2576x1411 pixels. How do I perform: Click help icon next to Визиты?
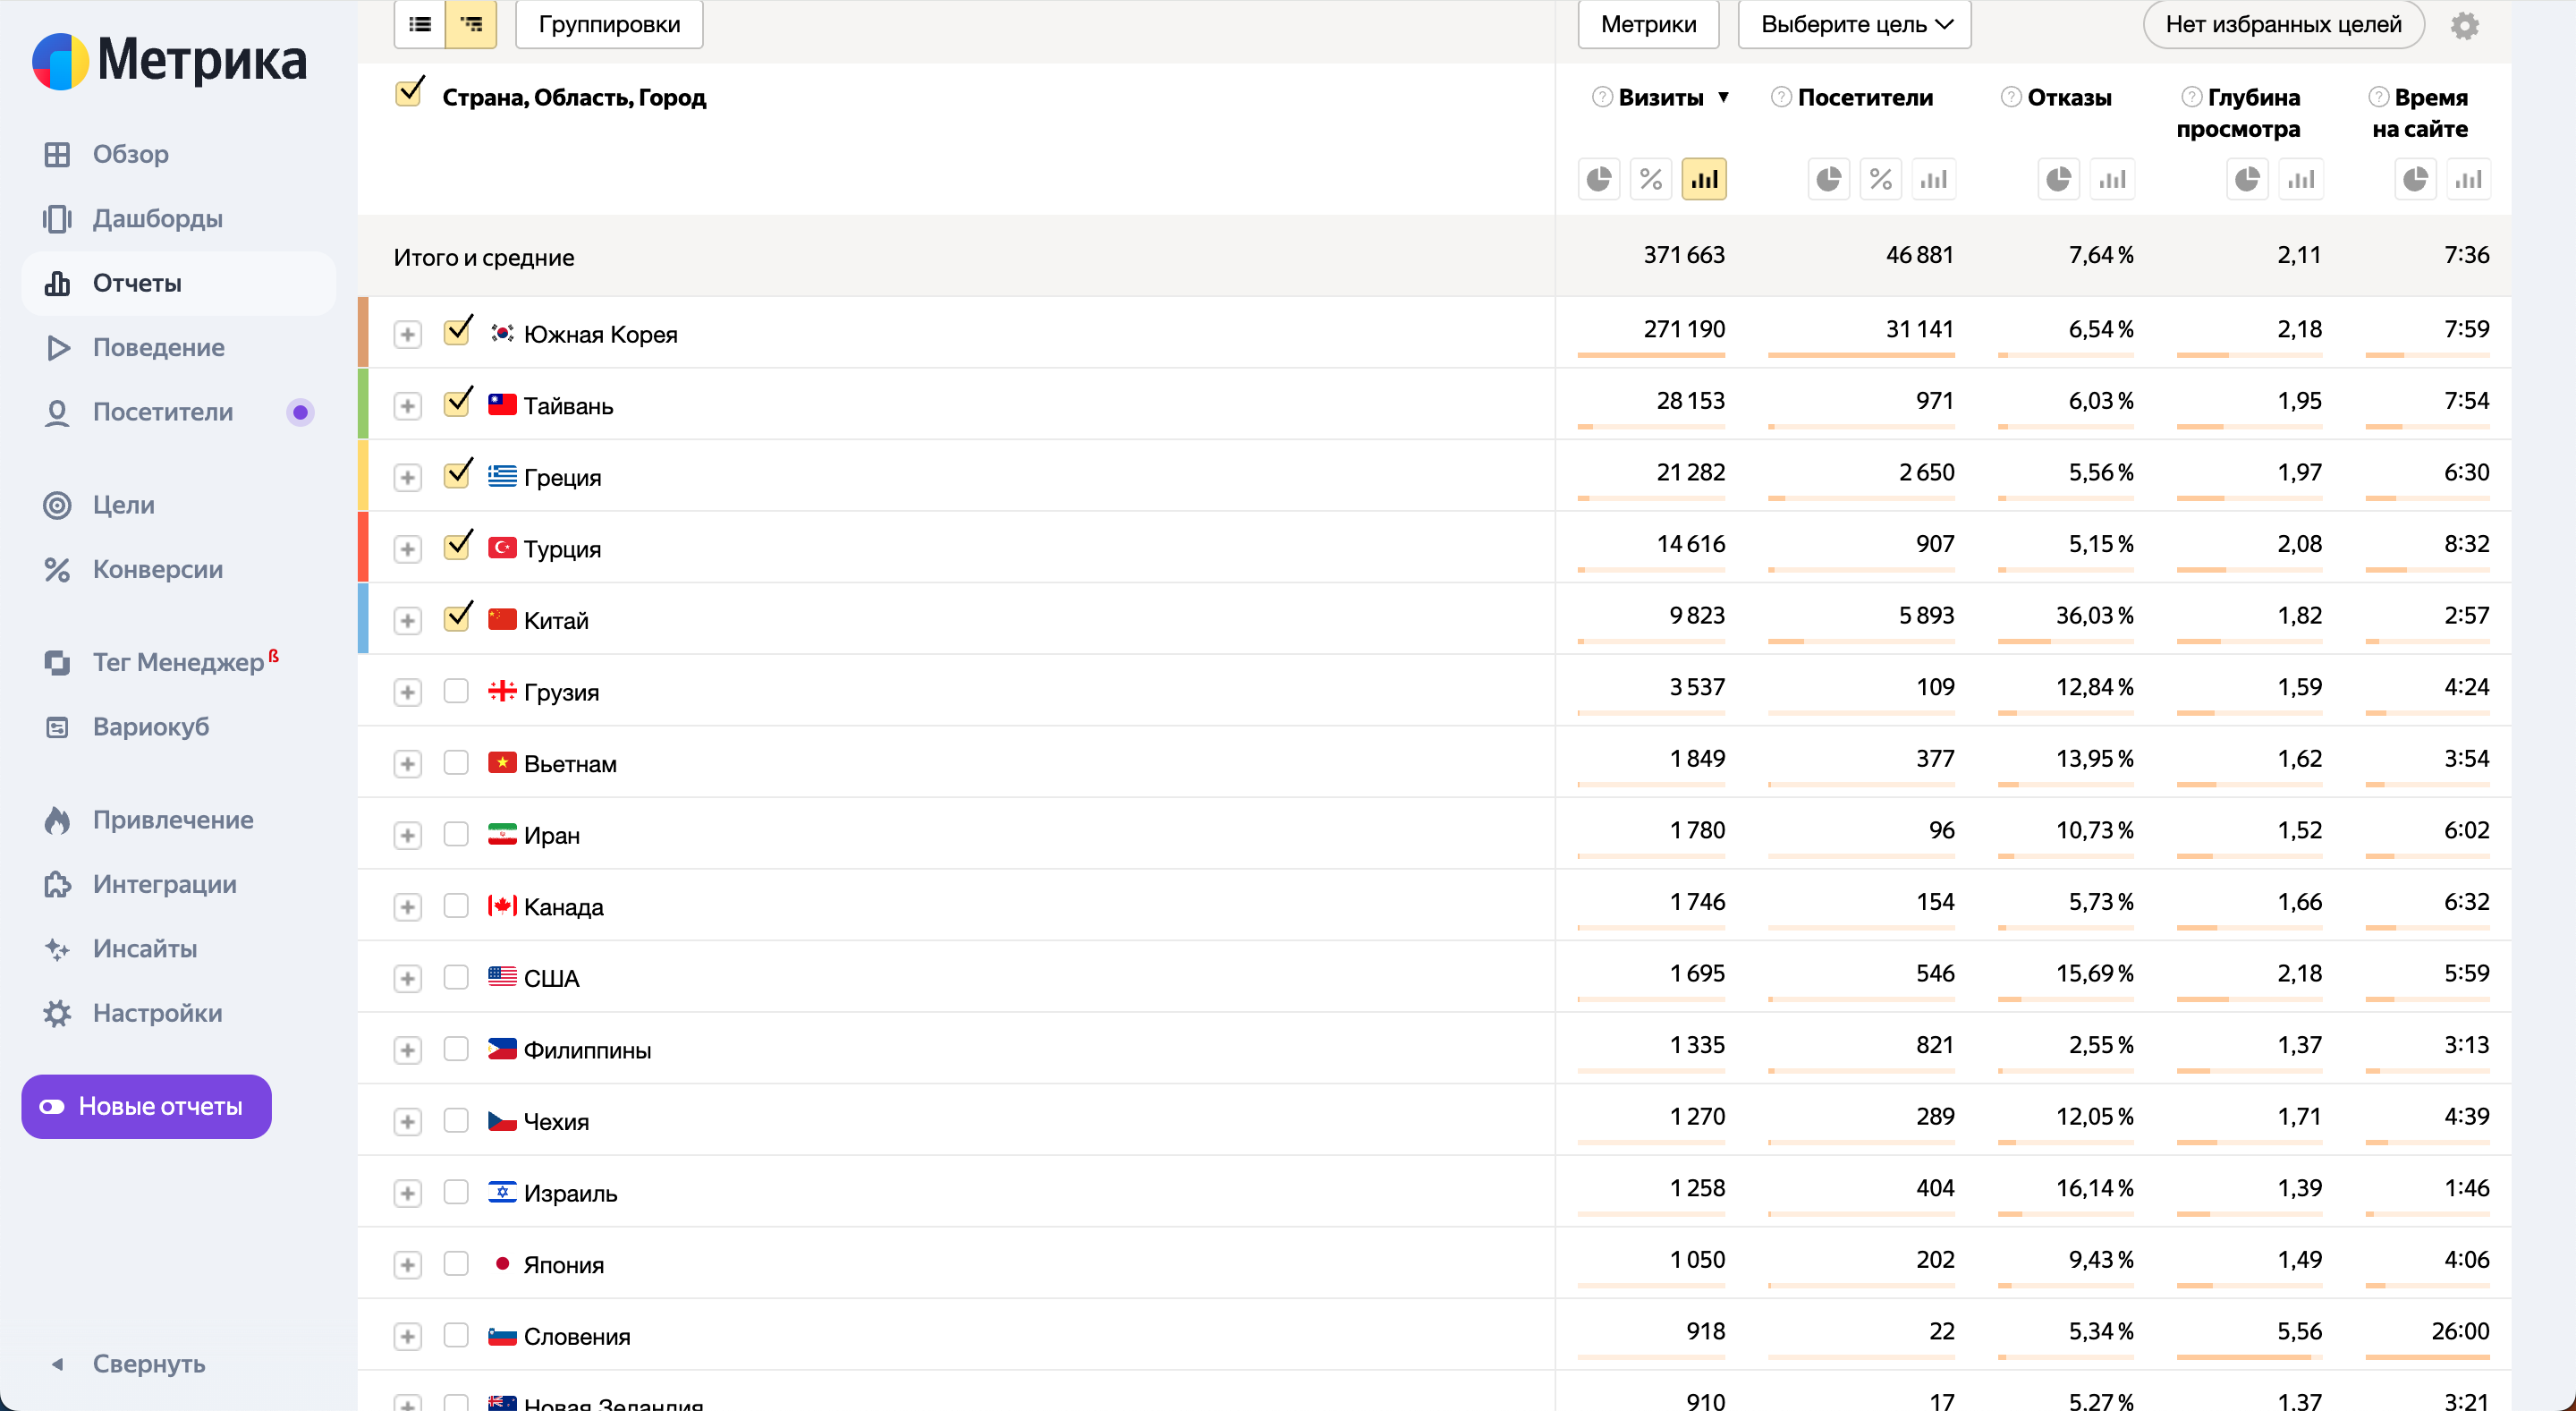point(1602,97)
